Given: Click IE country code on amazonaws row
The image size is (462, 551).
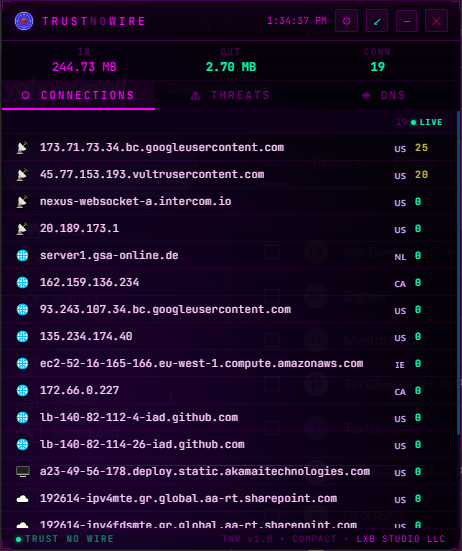Looking at the screenshot, I should (400, 365).
